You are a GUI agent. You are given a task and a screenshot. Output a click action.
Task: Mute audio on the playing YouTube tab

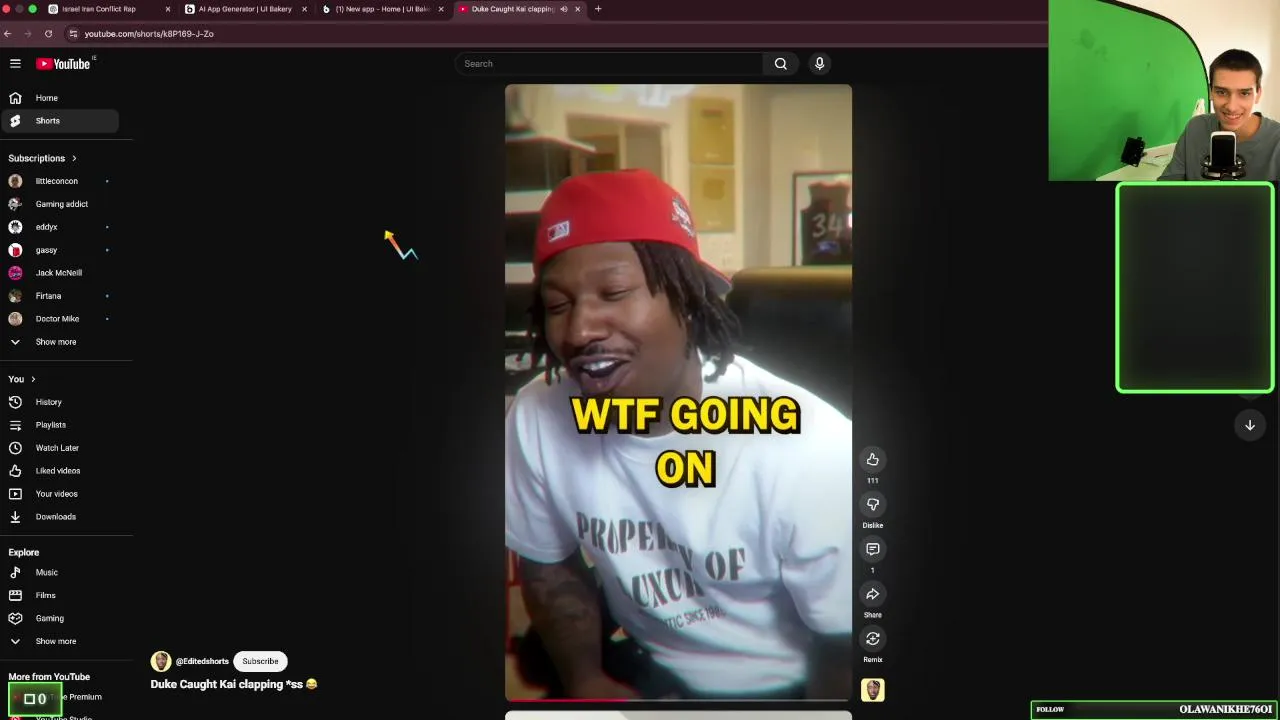(563, 9)
